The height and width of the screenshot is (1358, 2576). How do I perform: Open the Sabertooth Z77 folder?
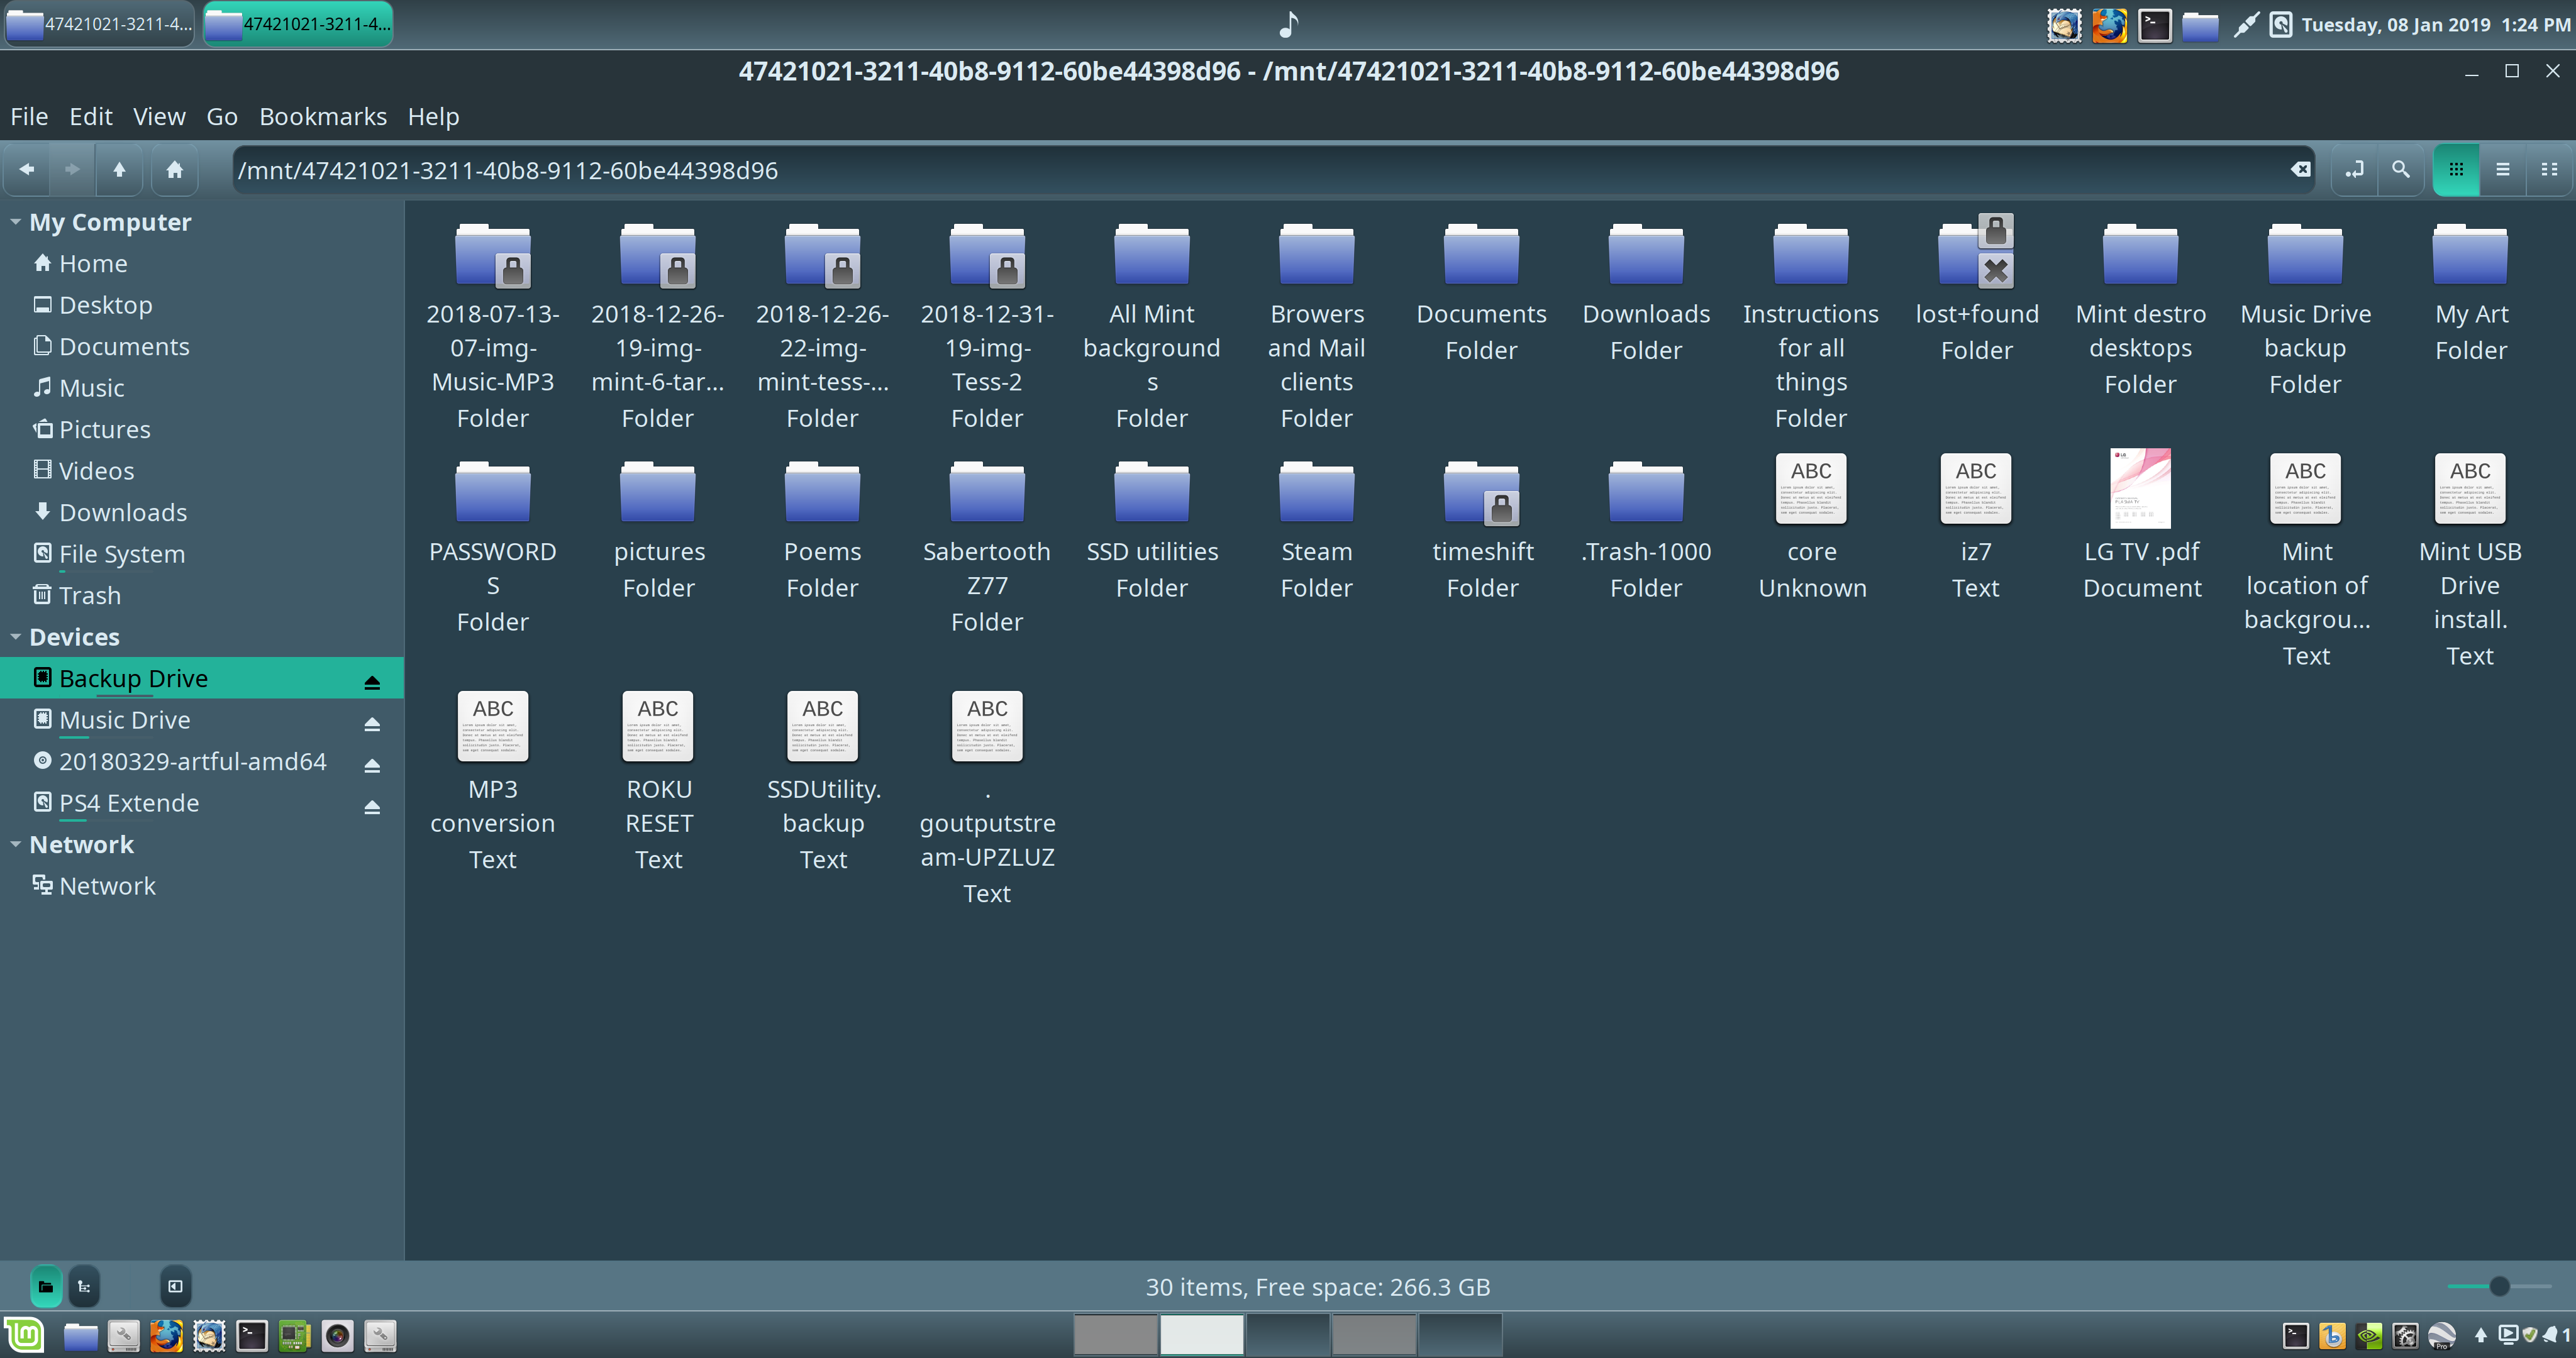coord(987,491)
